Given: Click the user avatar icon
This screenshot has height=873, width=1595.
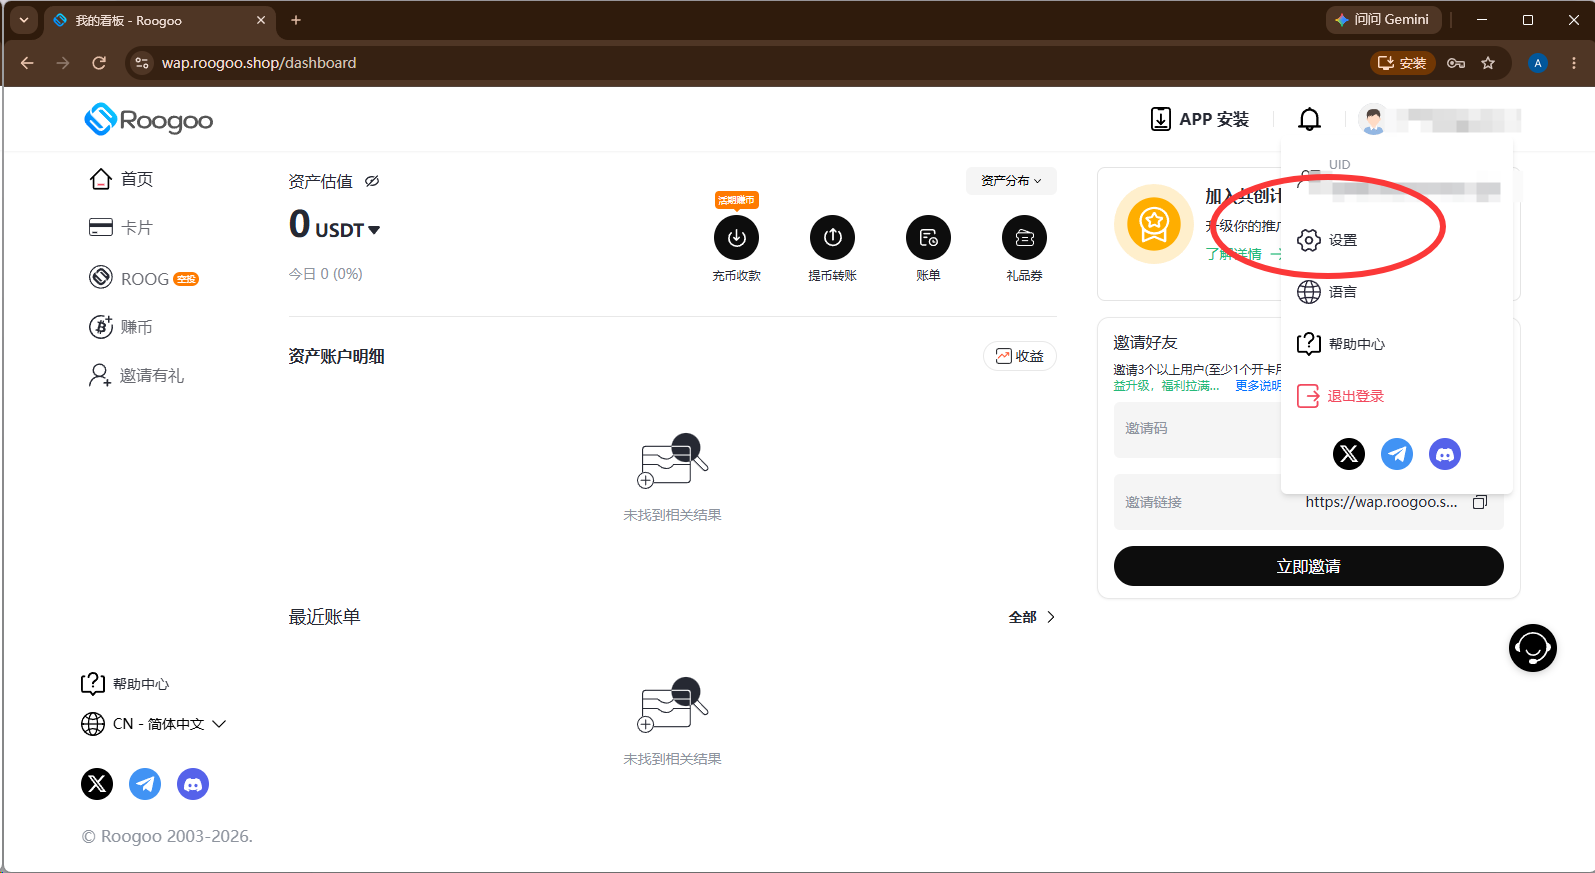Looking at the screenshot, I should pyautogui.click(x=1373, y=120).
